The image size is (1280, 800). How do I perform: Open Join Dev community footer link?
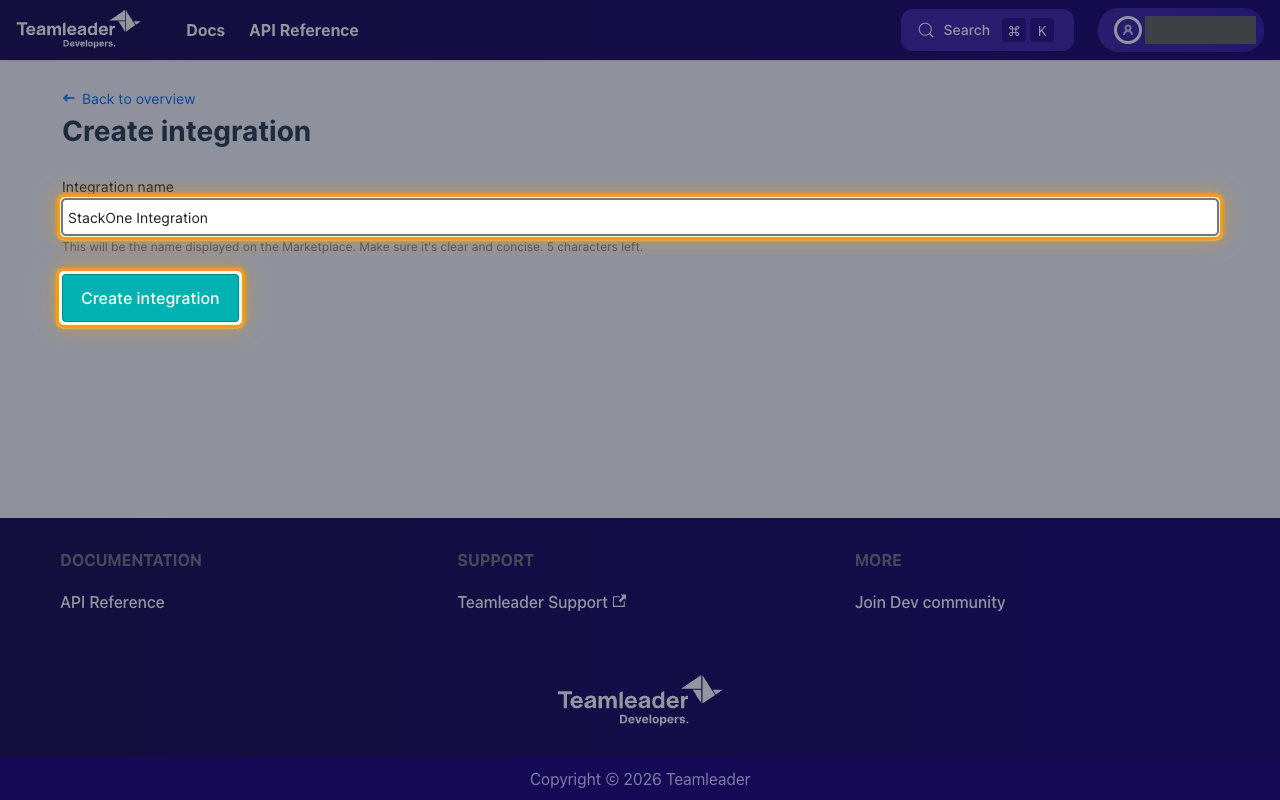click(930, 602)
